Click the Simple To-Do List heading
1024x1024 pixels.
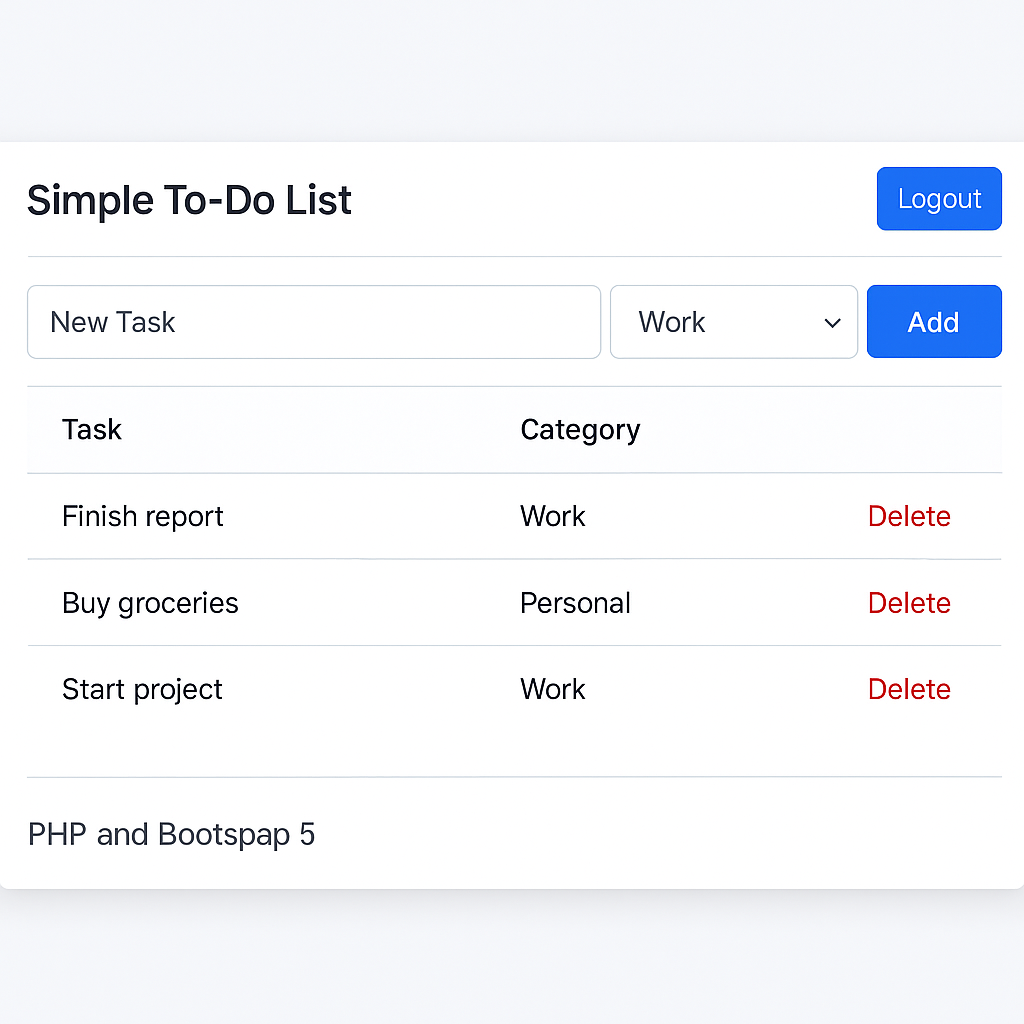[x=189, y=200]
